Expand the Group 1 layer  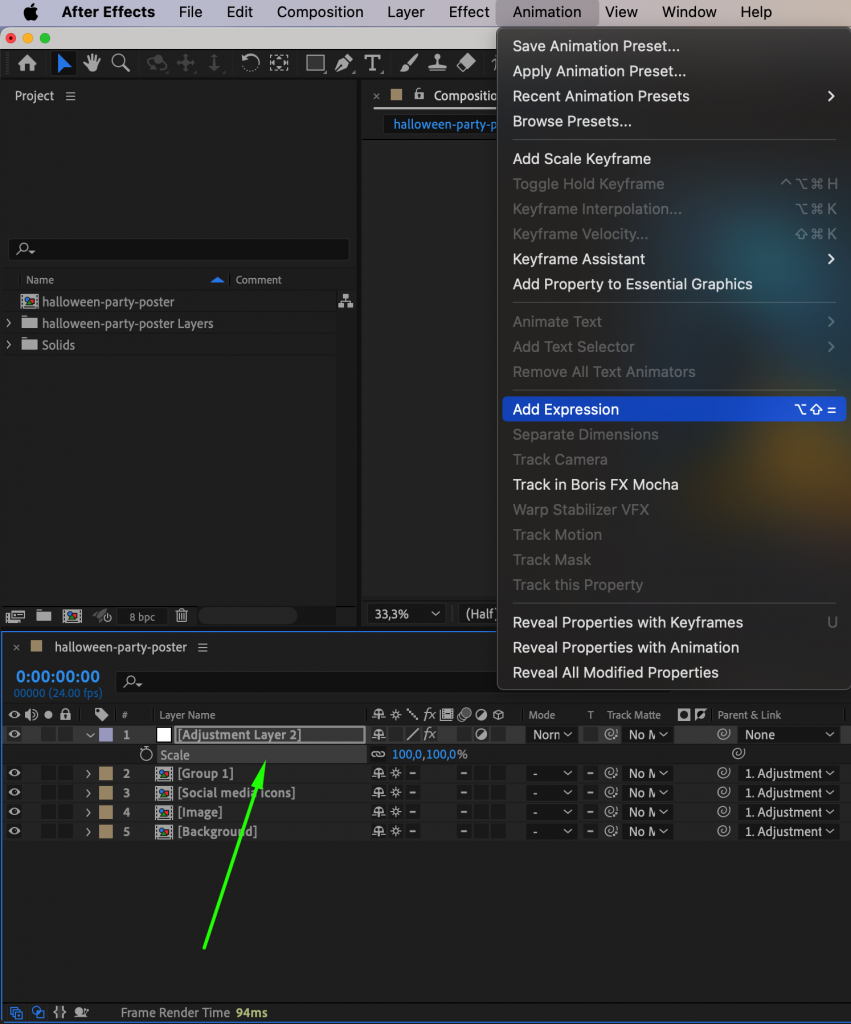click(x=88, y=773)
